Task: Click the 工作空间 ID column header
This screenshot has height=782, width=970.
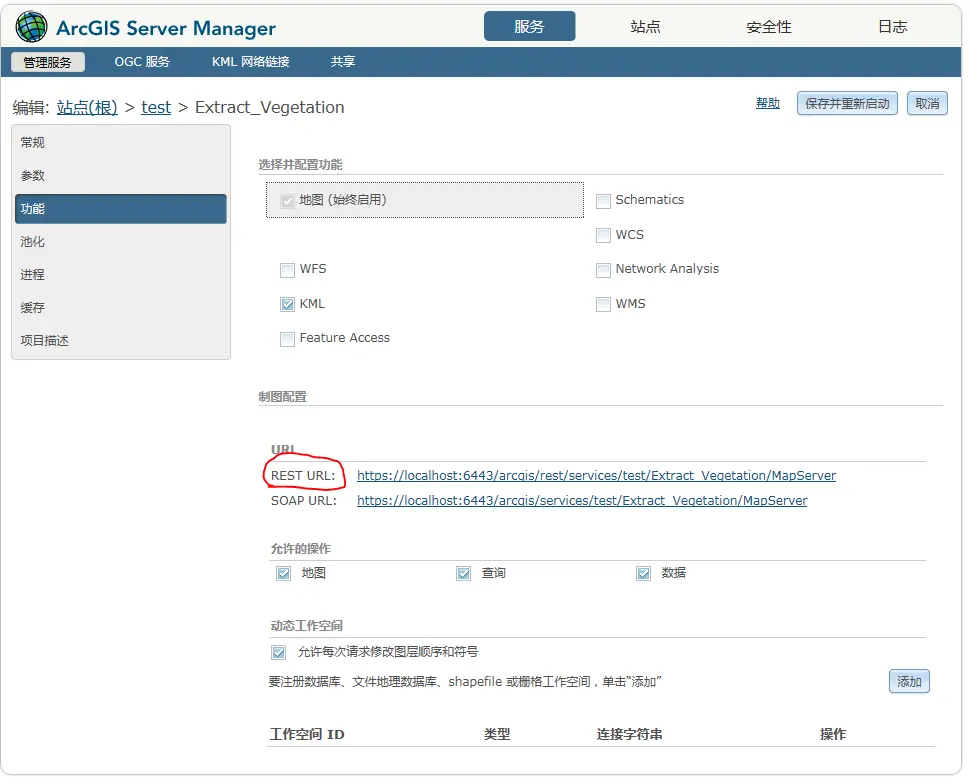Action: (x=307, y=735)
